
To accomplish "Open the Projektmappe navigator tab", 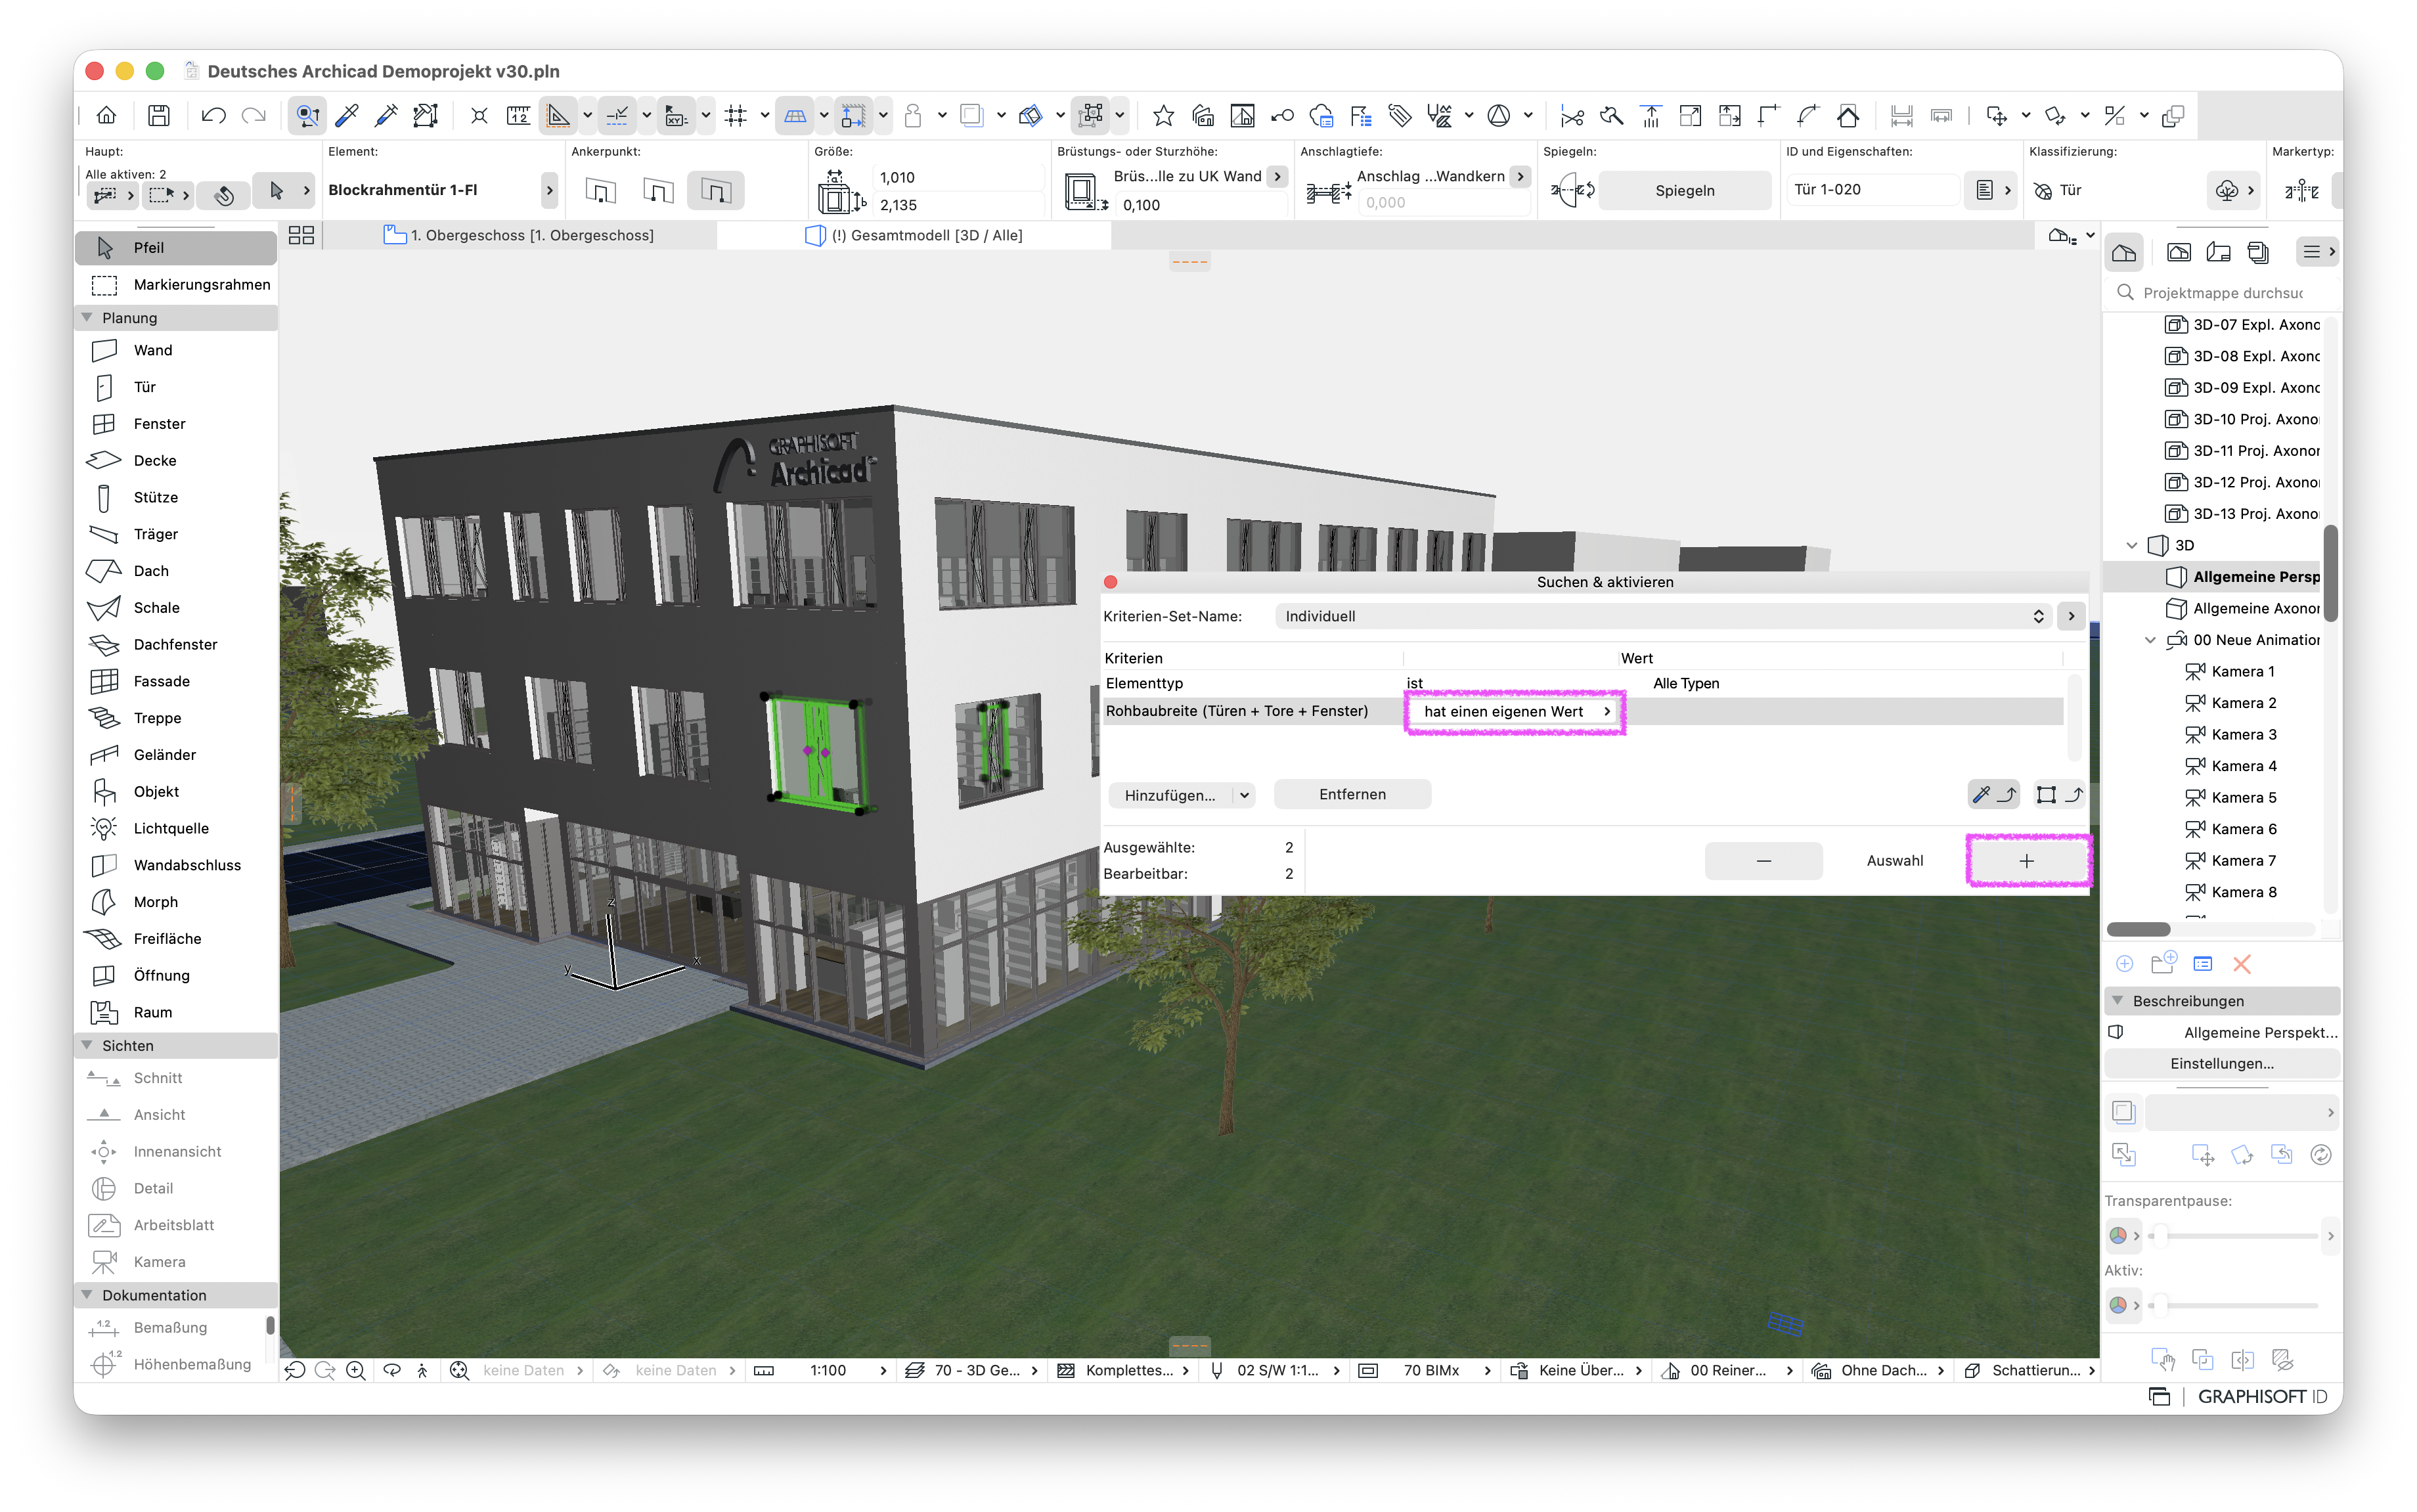I will (2123, 252).
